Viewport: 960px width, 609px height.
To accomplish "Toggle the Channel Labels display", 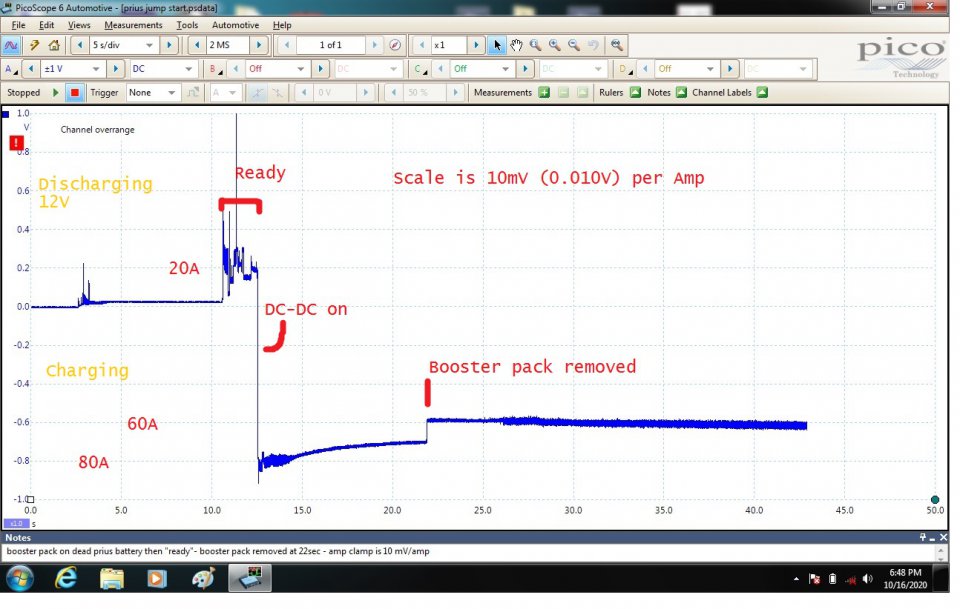I will pyautogui.click(x=762, y=93).
